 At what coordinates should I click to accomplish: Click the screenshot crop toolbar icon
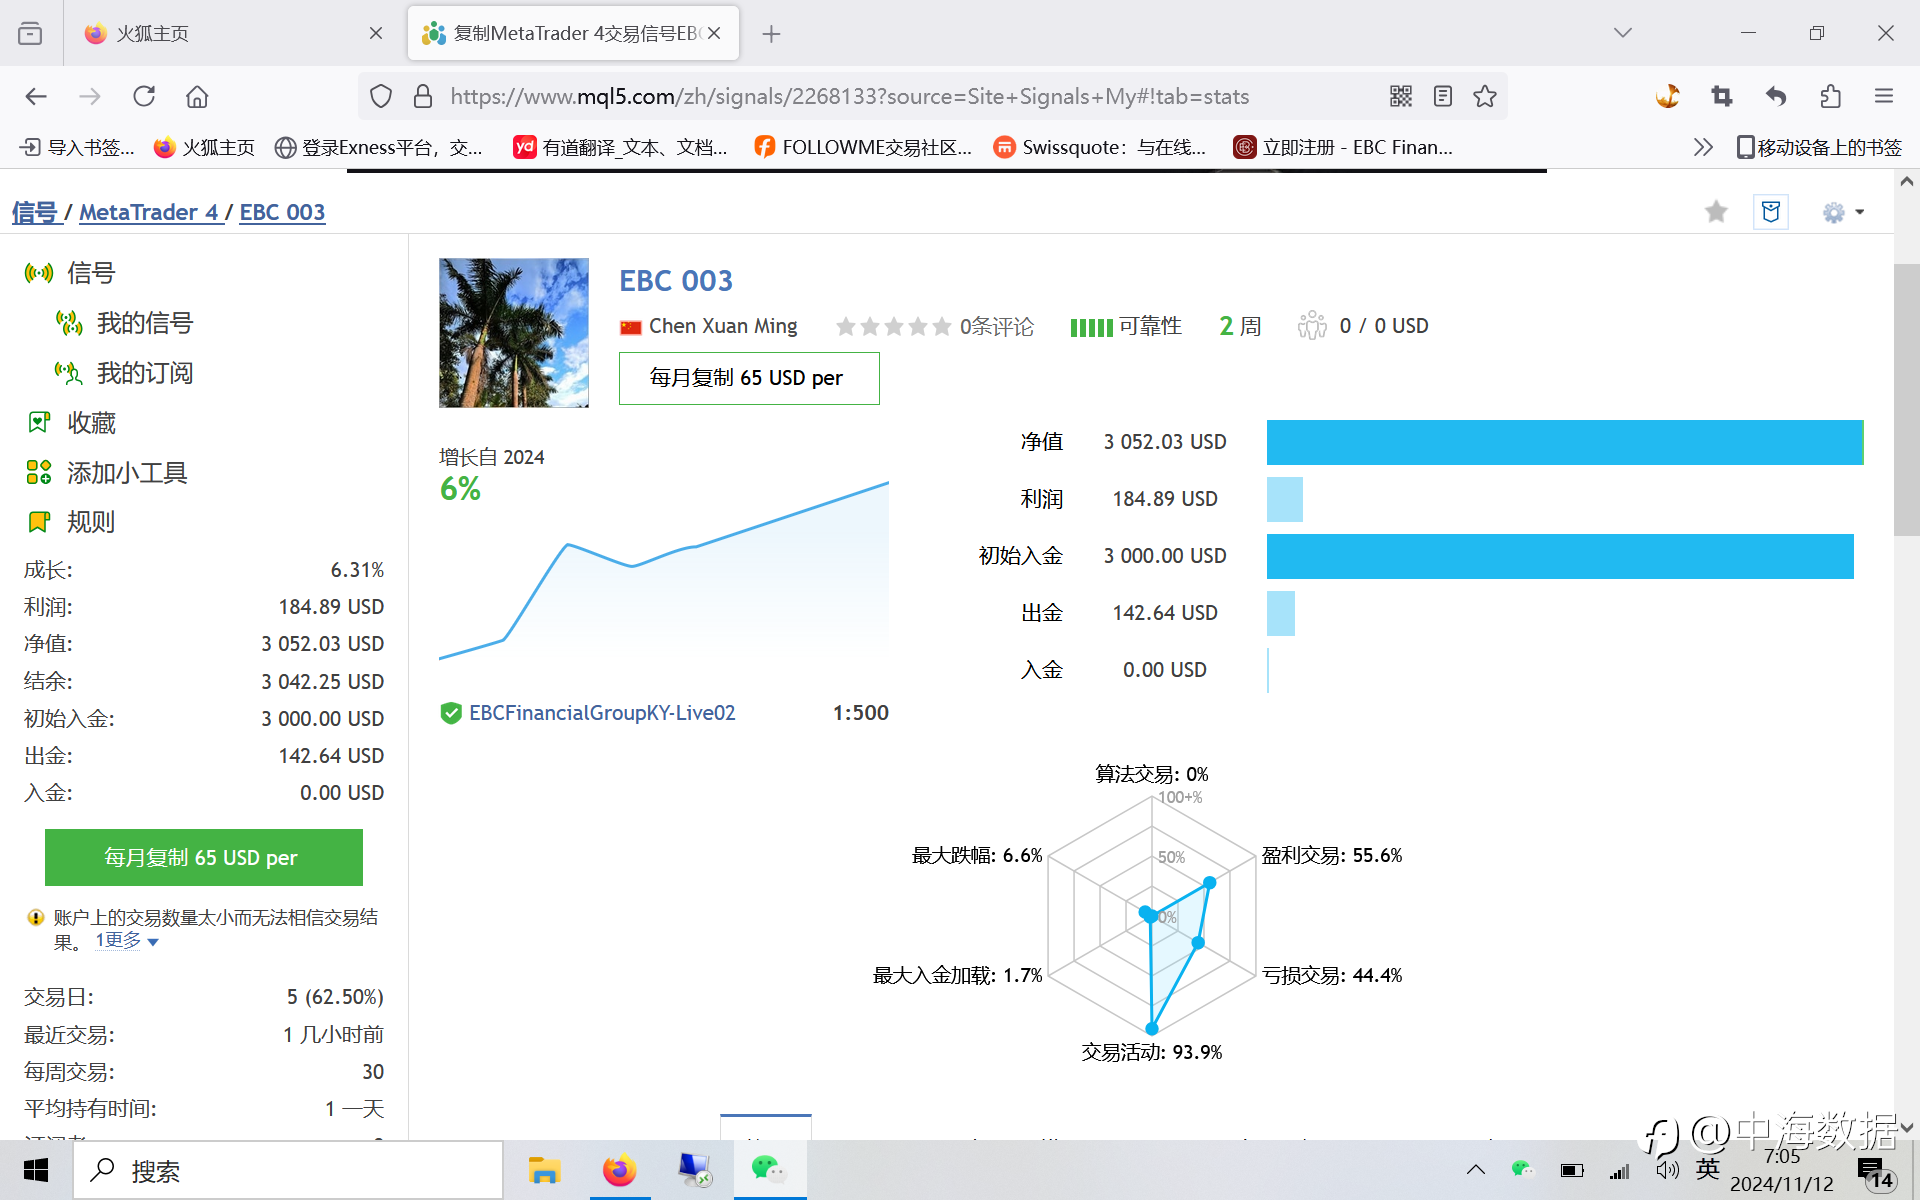[x=1722, y=96]
